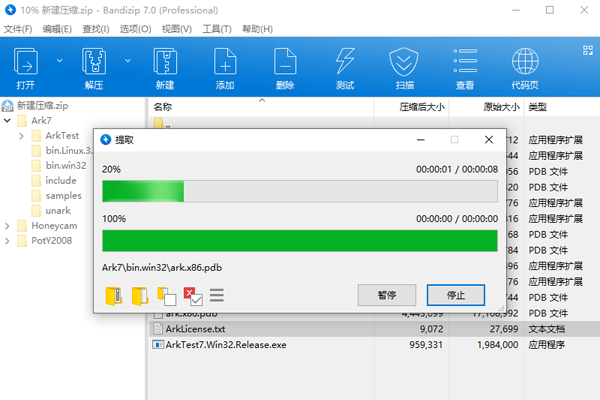Click the red X checkmark icon in 提取 dialog
This screenshot has height=400, width=600.
193,296
